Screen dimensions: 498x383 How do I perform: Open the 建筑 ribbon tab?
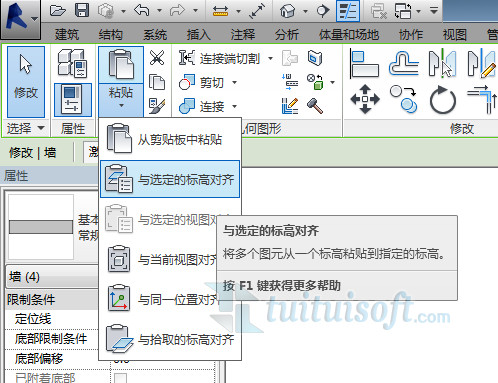(x=67, y=34)
